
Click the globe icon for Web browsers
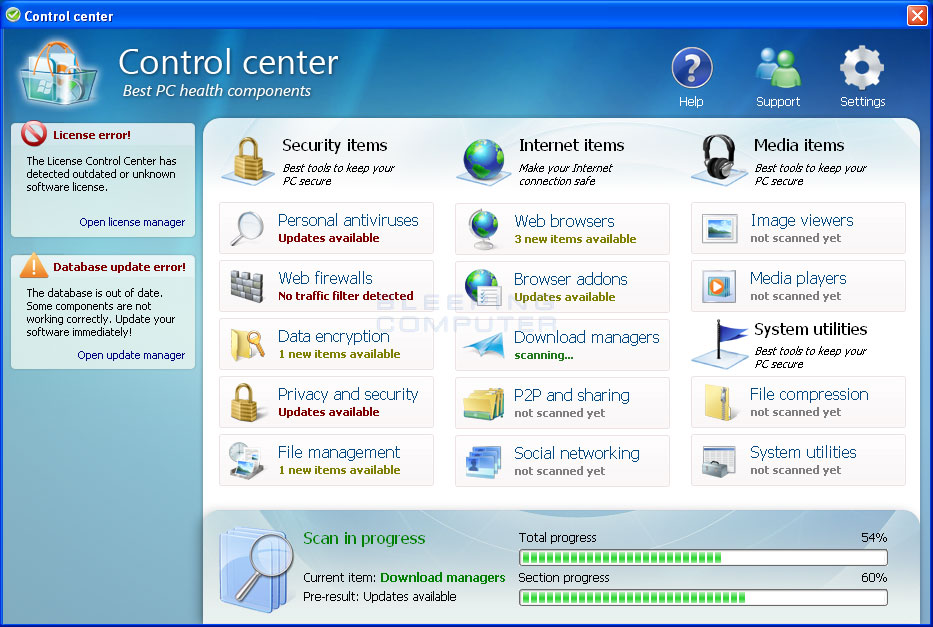click(483, 229)
